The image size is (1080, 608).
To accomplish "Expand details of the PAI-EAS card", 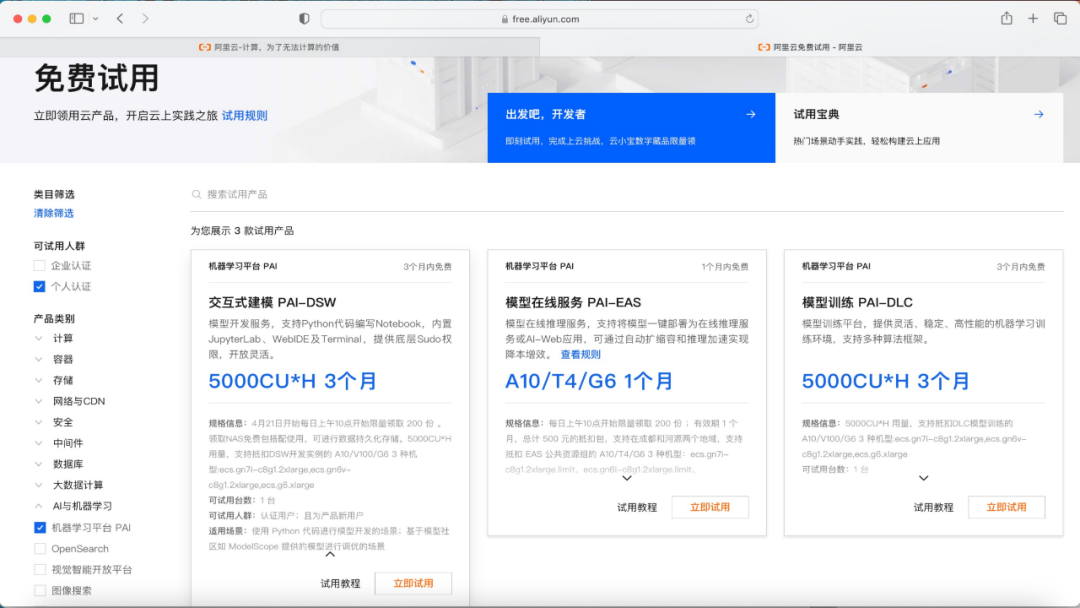I will 627,478.
